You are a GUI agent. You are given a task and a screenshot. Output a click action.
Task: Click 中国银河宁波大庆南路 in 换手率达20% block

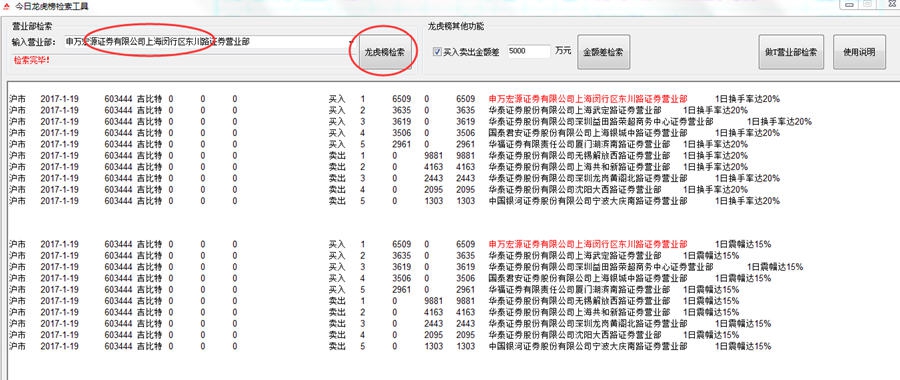(x=588, y=201)
